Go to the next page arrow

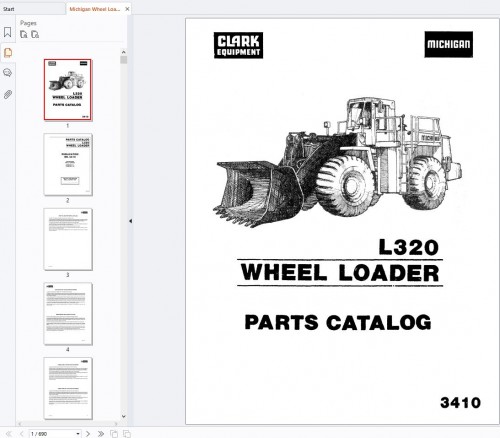pos(88,434)
